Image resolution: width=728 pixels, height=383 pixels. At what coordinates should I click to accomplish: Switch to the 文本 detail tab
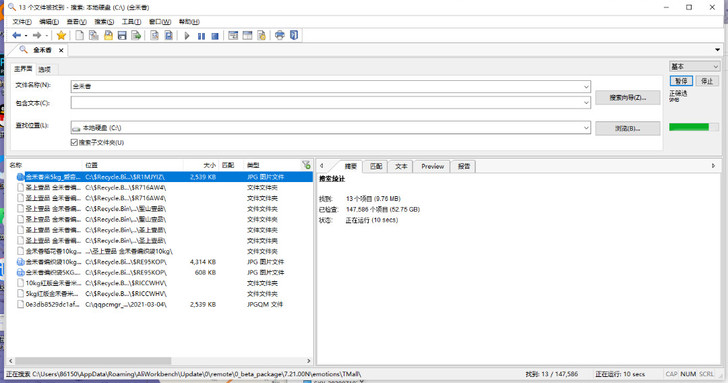401,166
